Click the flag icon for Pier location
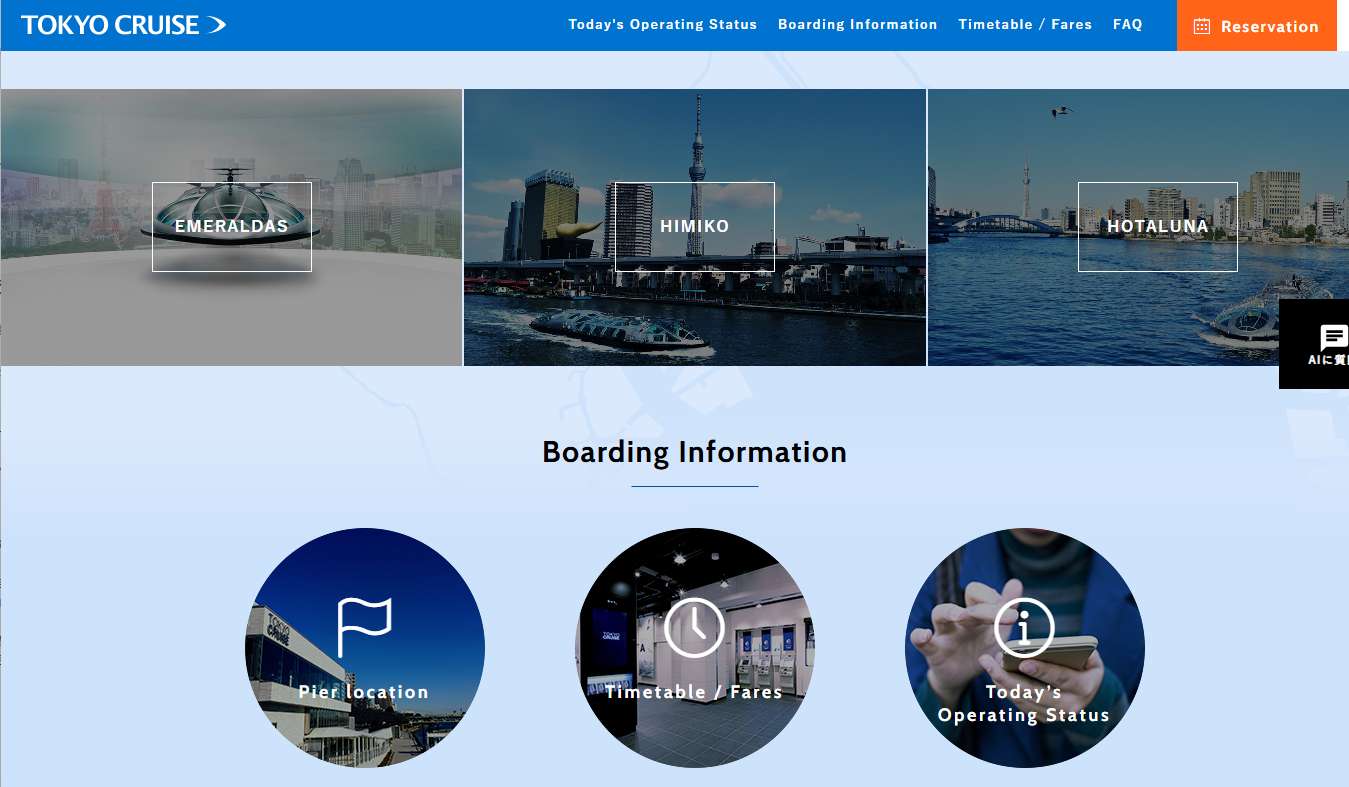Image resolution: width=1349 pixels, height=787 pixels. click(364, 626)
